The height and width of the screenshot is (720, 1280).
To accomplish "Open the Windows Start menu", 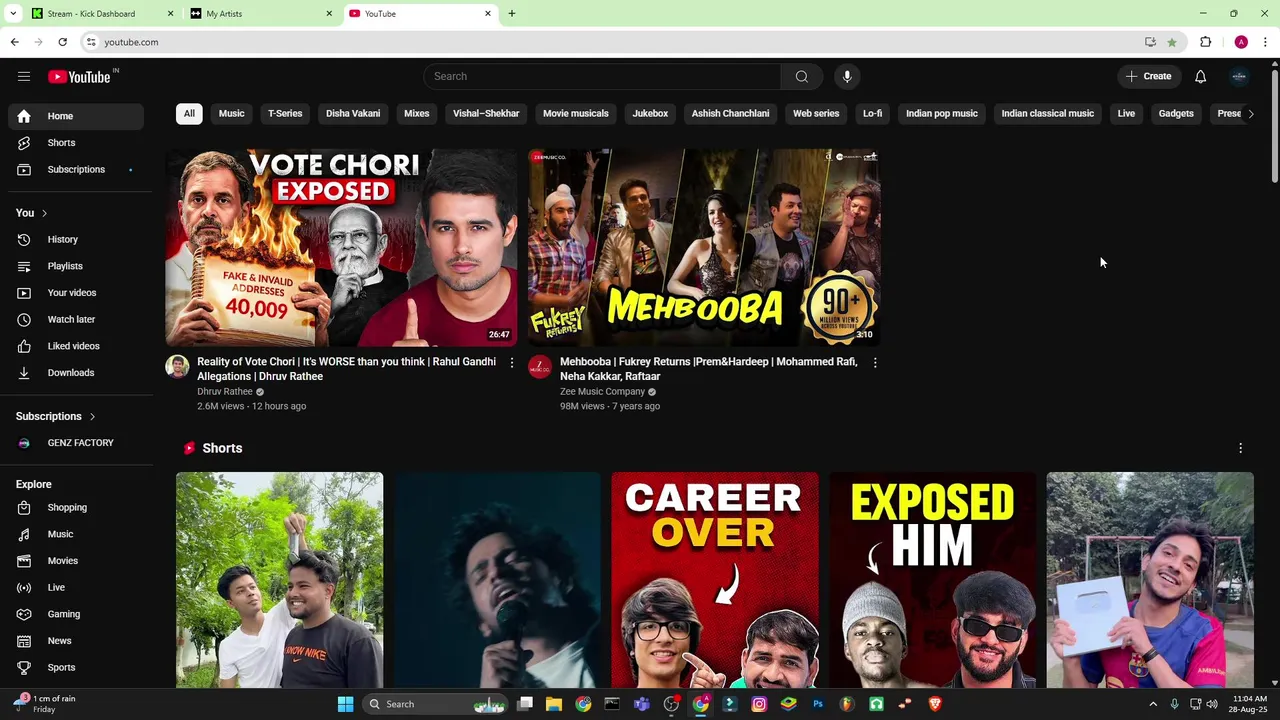I will tap(345, 704).
